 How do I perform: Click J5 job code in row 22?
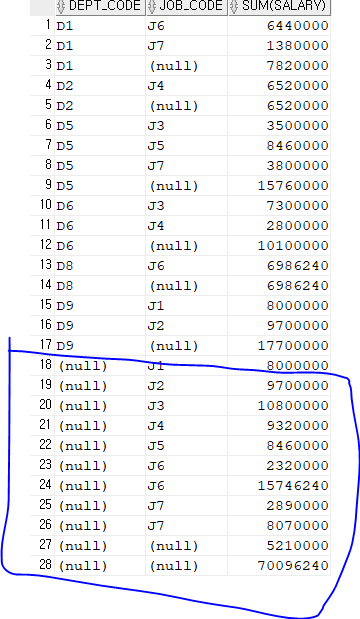pyautogui.click(x=156, y=446)
